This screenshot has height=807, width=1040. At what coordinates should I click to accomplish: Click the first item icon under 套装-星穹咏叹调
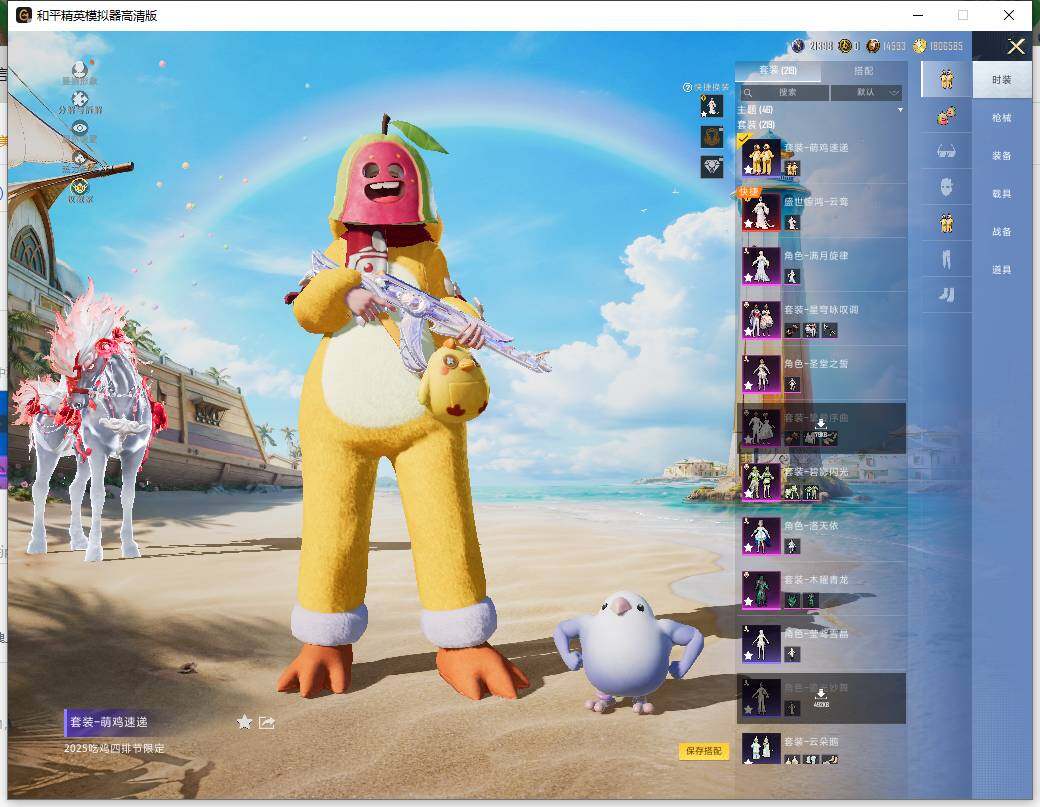(792, 330)
